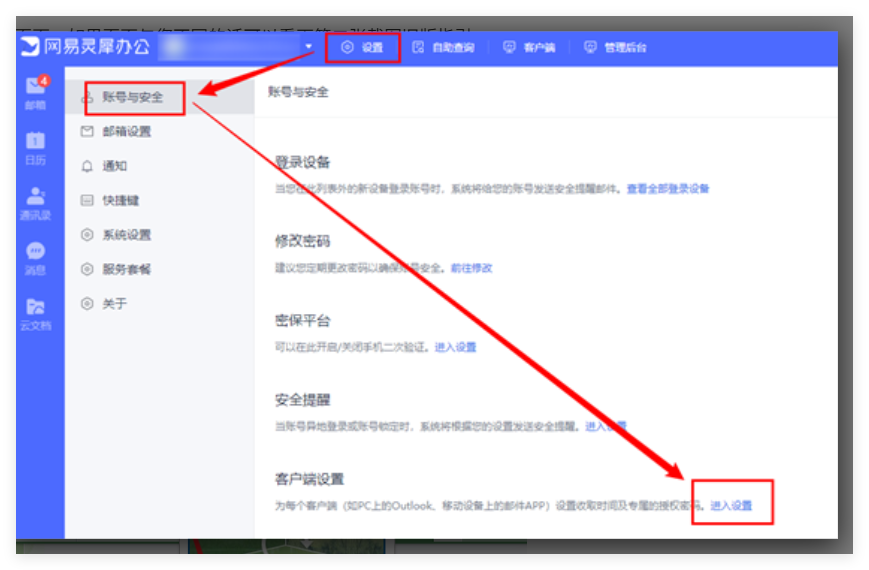869x570 pixels.
Task: Click the 前往修改 password link
Action: click(x=472, y=268)
